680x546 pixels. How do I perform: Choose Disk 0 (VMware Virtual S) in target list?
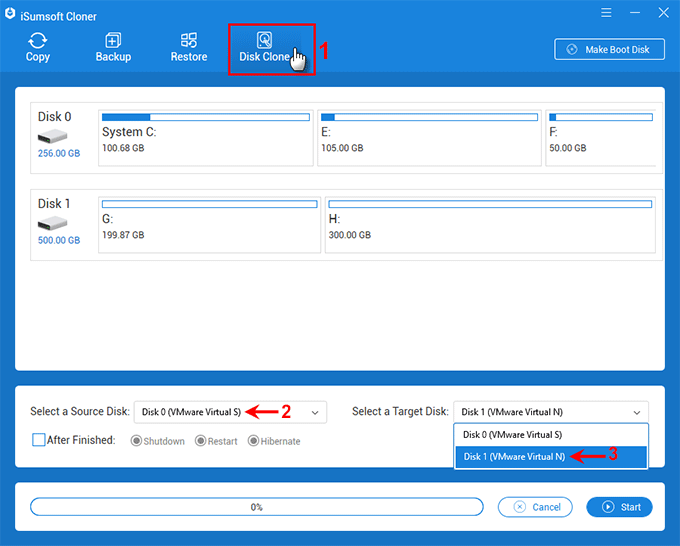click(551, 435)
